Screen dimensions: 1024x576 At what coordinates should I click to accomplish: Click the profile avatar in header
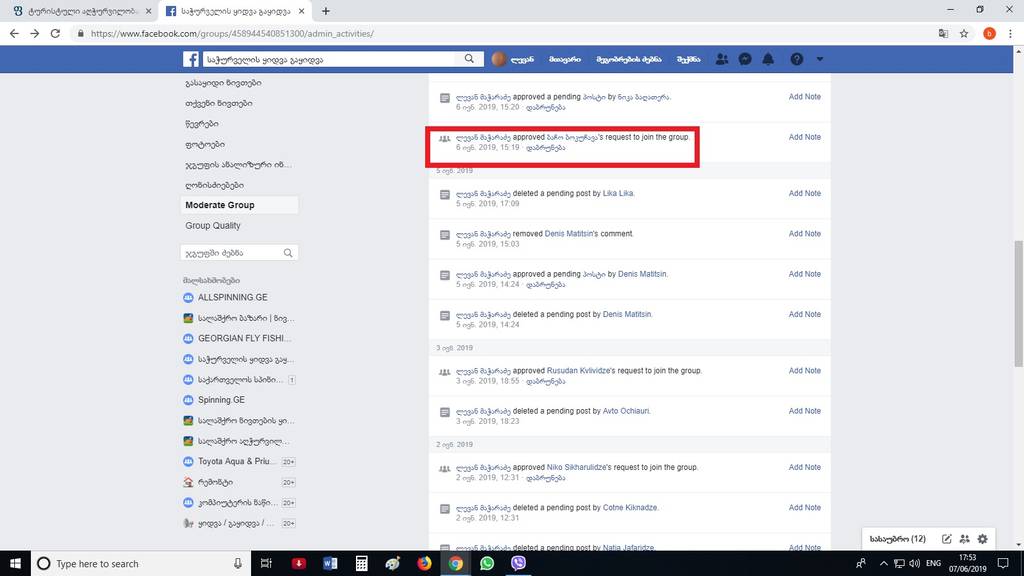[x=499, y=59]
